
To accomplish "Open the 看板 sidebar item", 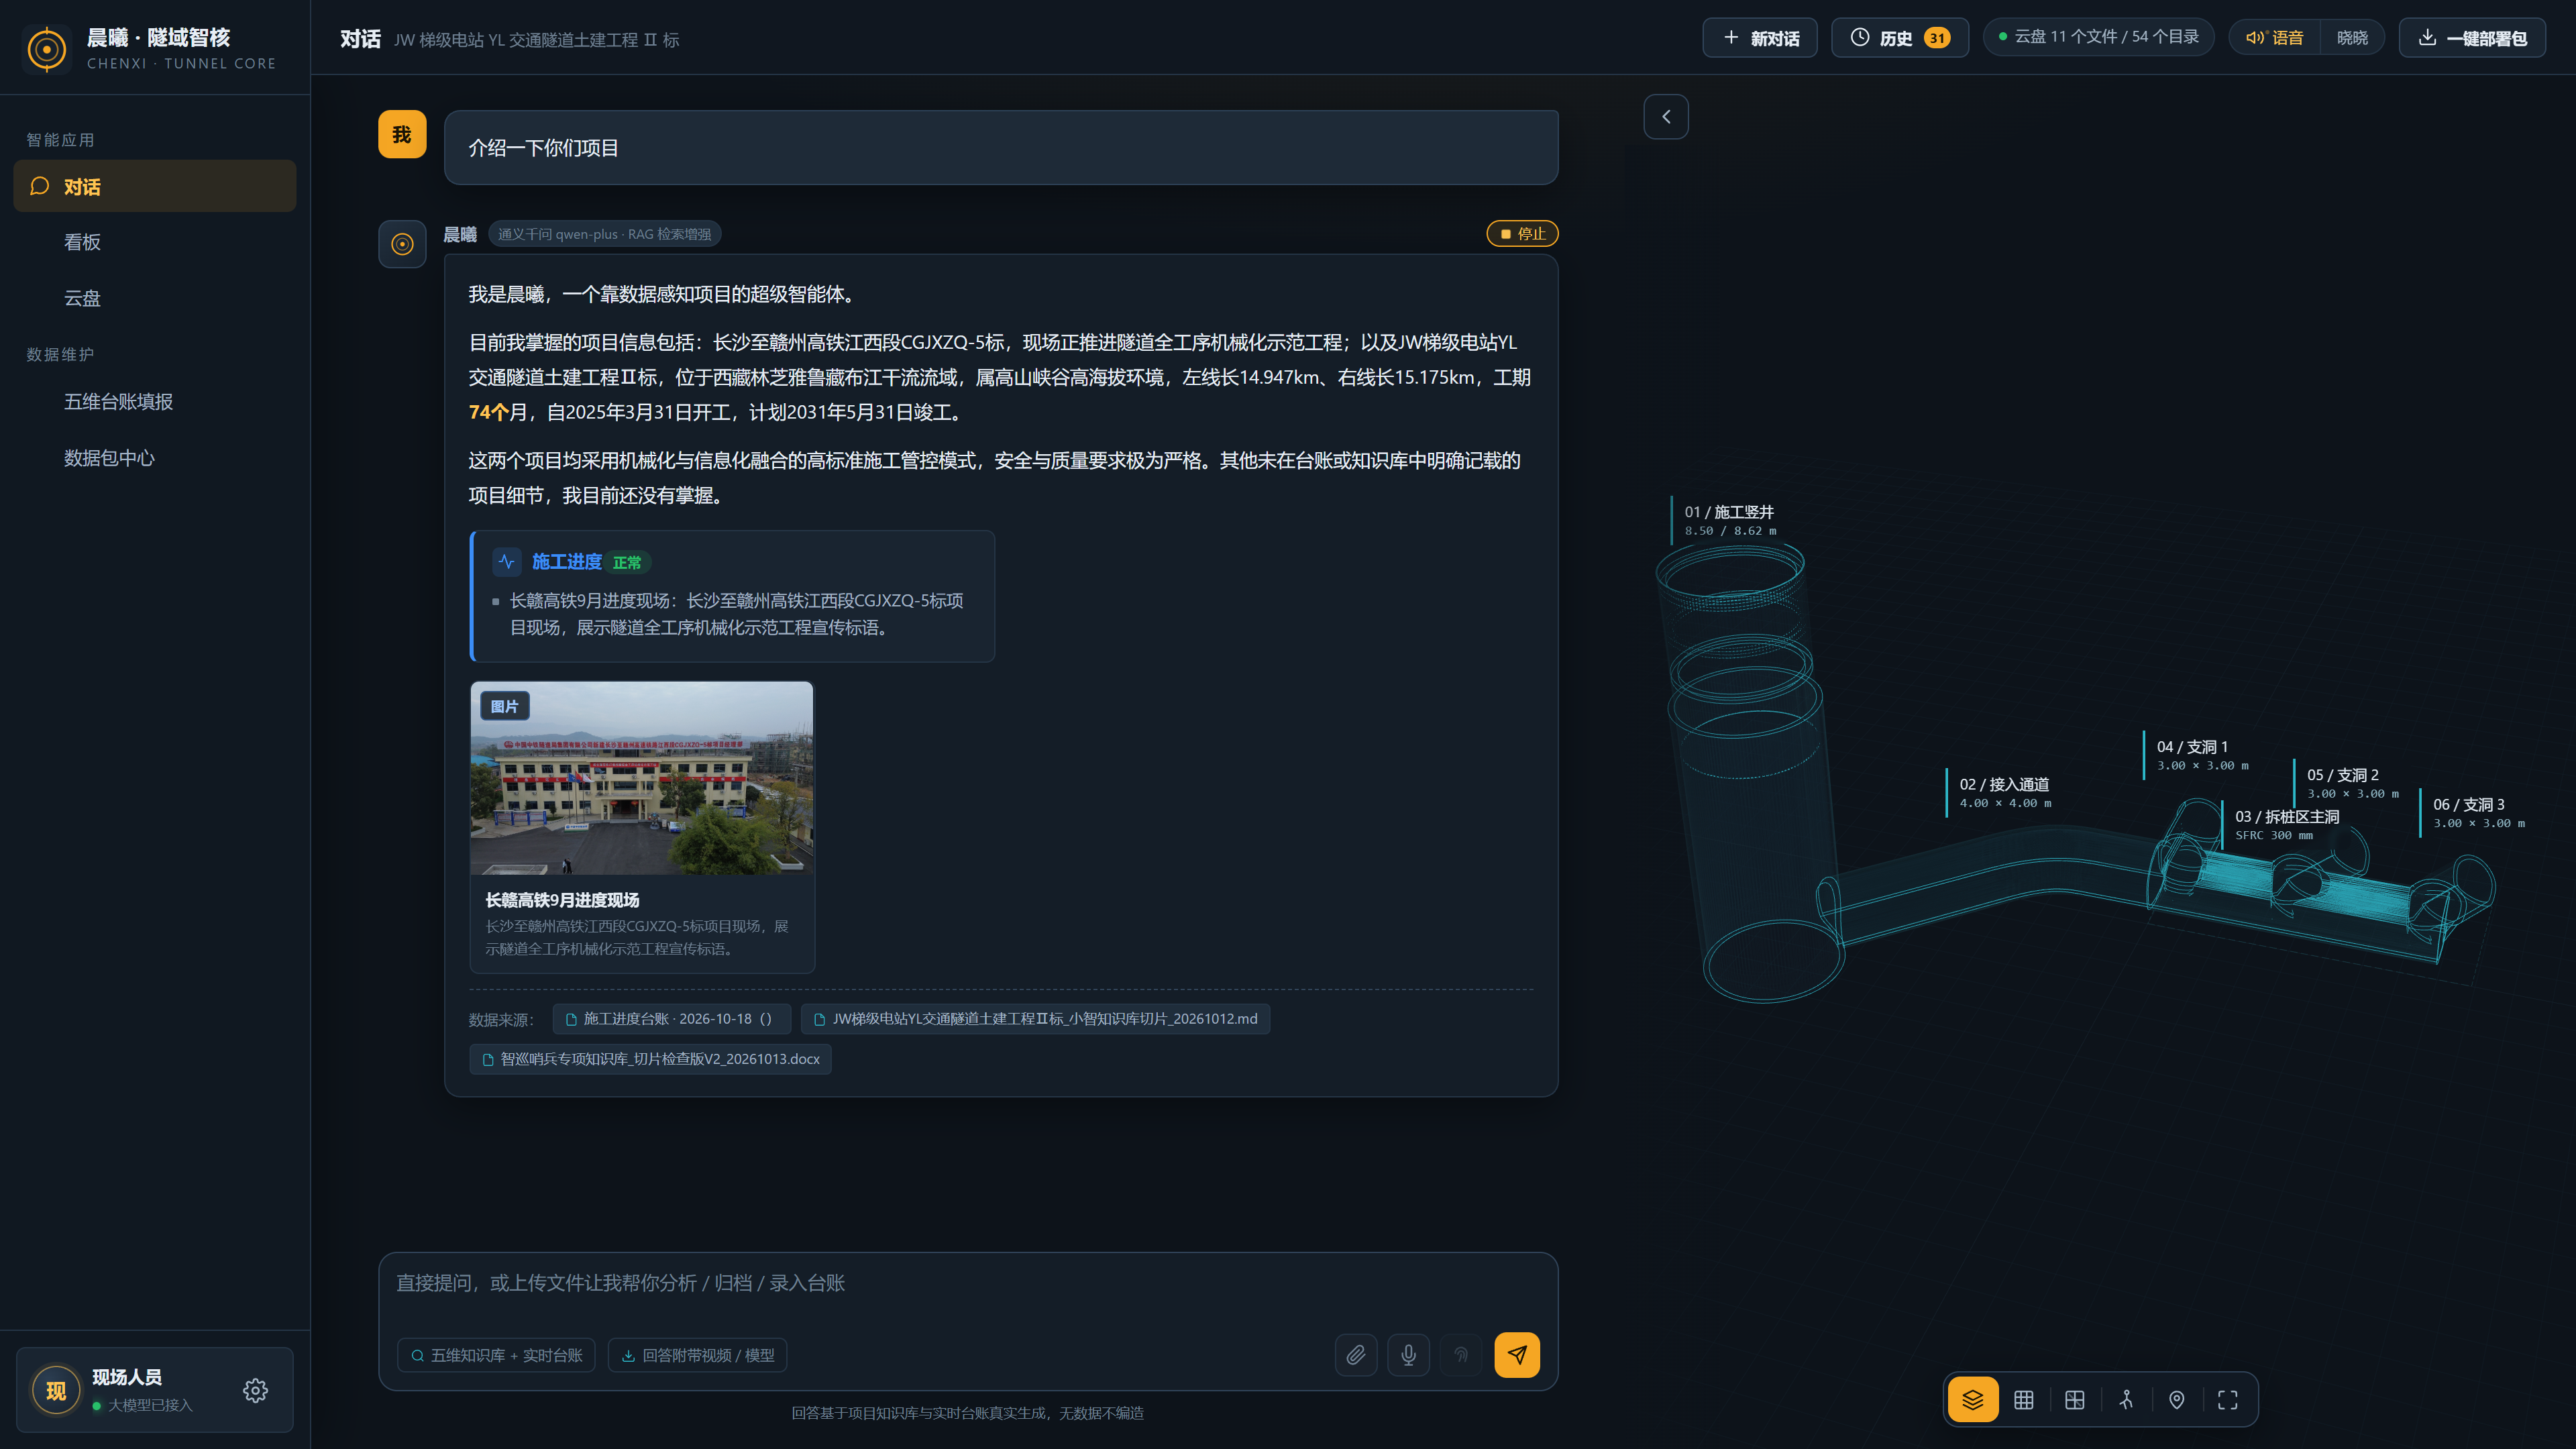I will point(155,242).
